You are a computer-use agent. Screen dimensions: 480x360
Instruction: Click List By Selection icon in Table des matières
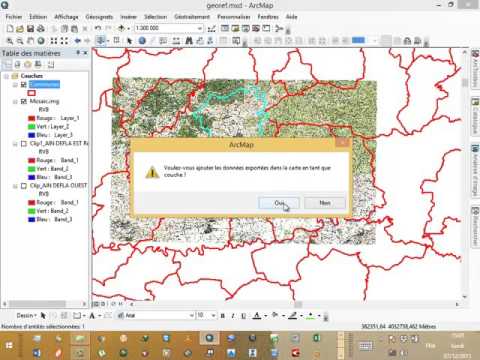(38, 64)
